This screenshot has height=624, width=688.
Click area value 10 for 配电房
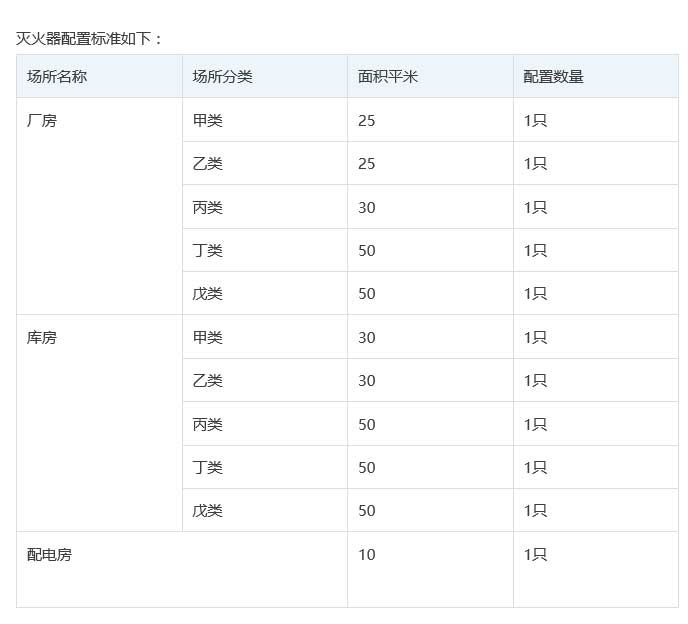pyautogui.click(x=366, y=554)
